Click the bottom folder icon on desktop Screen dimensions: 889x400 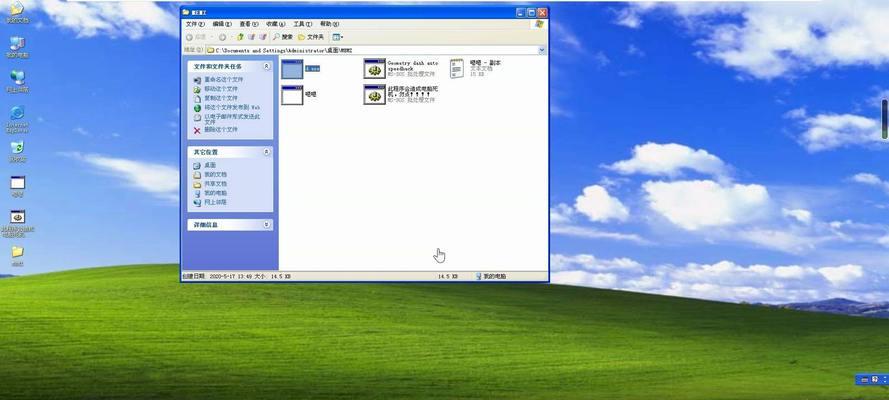[18, 252]
